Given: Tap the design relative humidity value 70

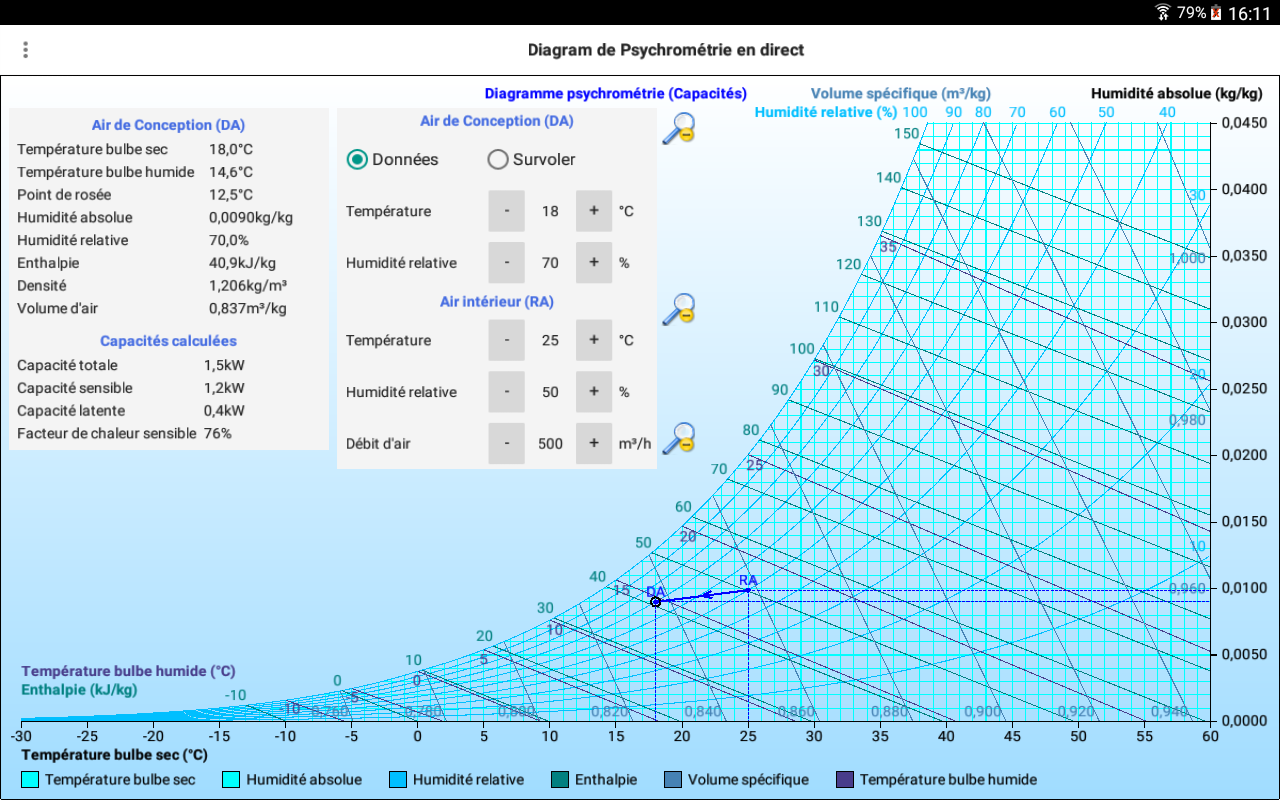Looking at the screenshot, I should coord(550,263).
